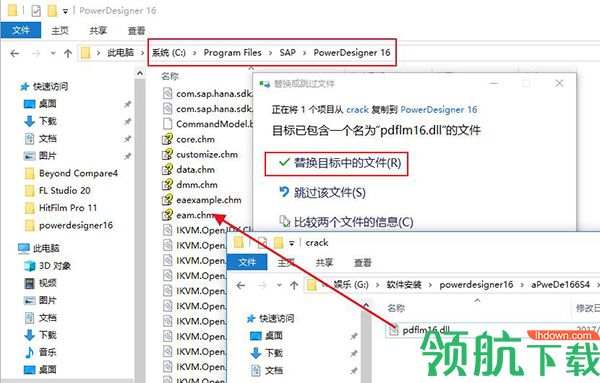Click 软件安装 breadcrumb in crack window
Image resolution: width=600 pixels, height=383 pixels.
tap(404, 285)
